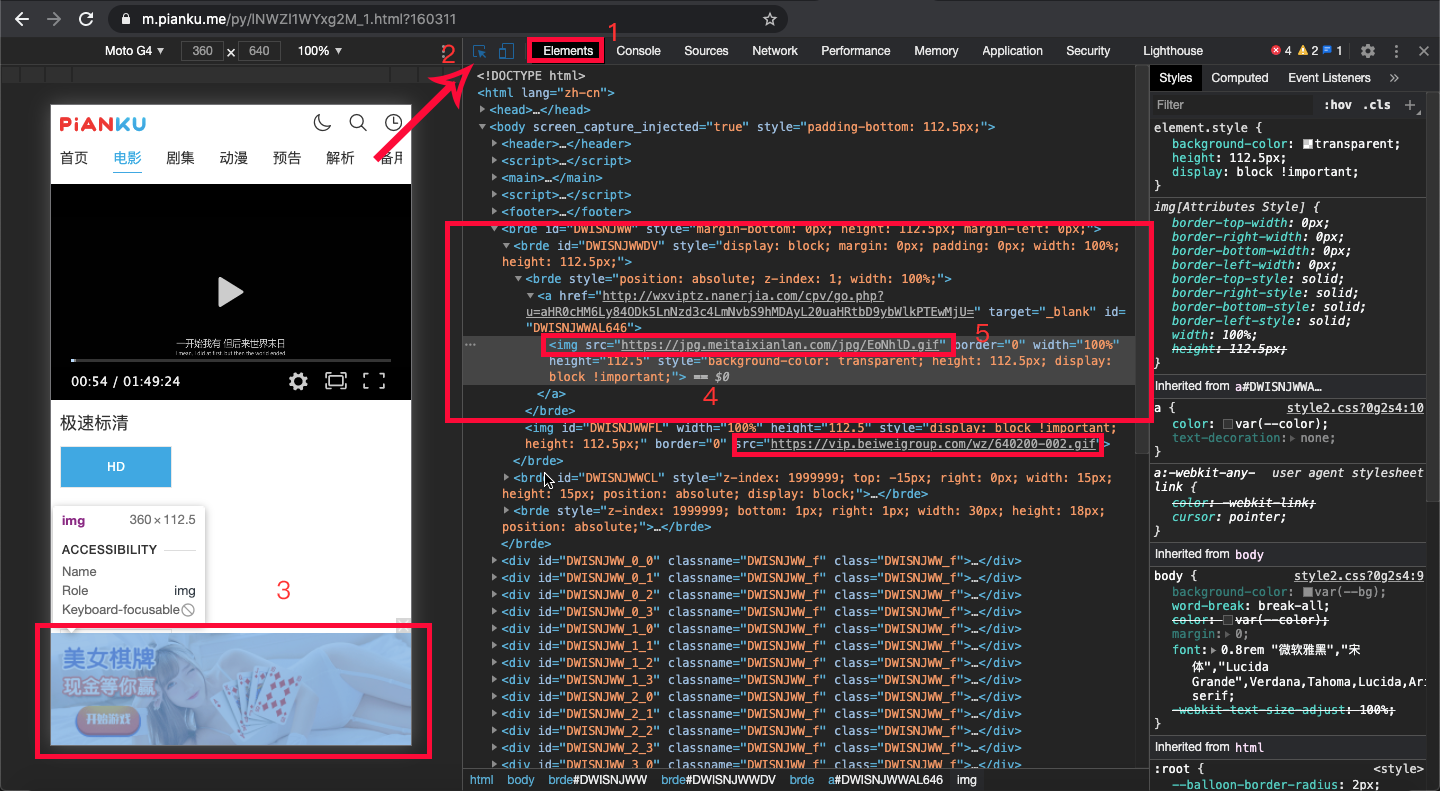Open the site search magnifier icon
Screen dimensions: 1440x791
[x=358, y=123]
